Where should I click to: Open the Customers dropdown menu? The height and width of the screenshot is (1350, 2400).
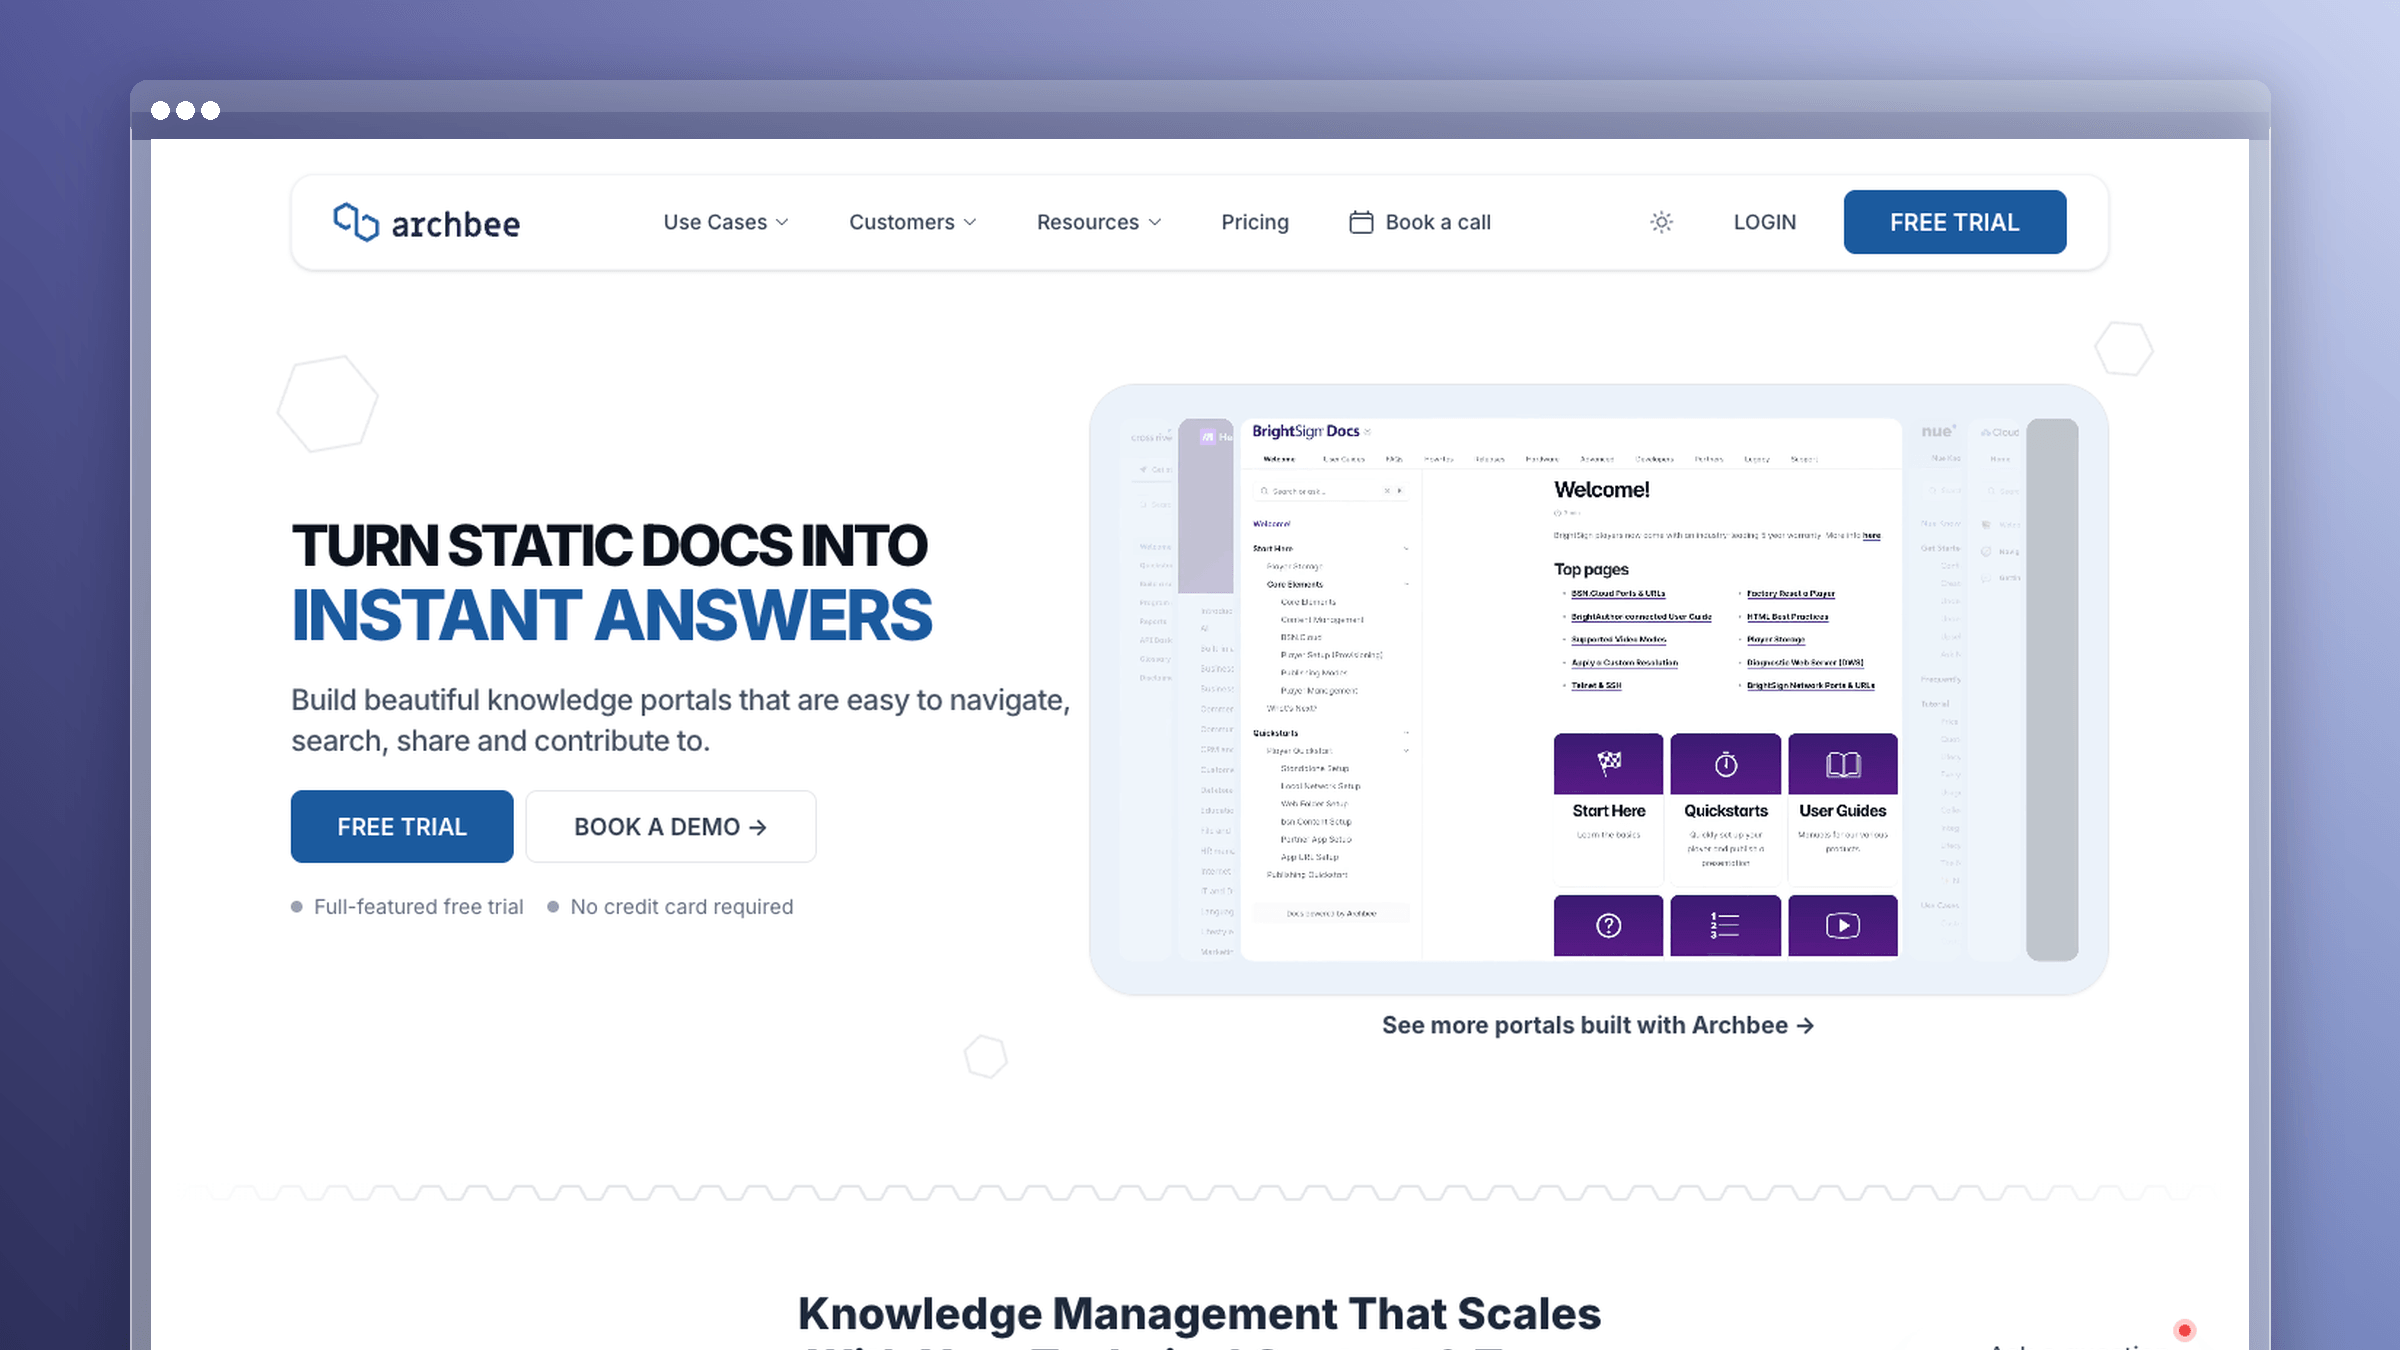tap(912, 222)
